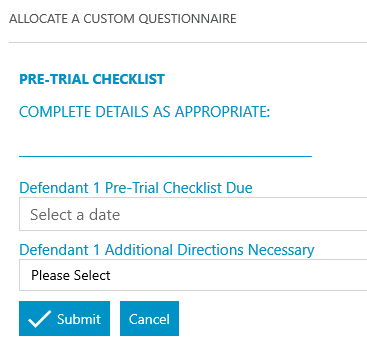Expand the Additional Directions Necessary dropdown

(x=193, y=275)
